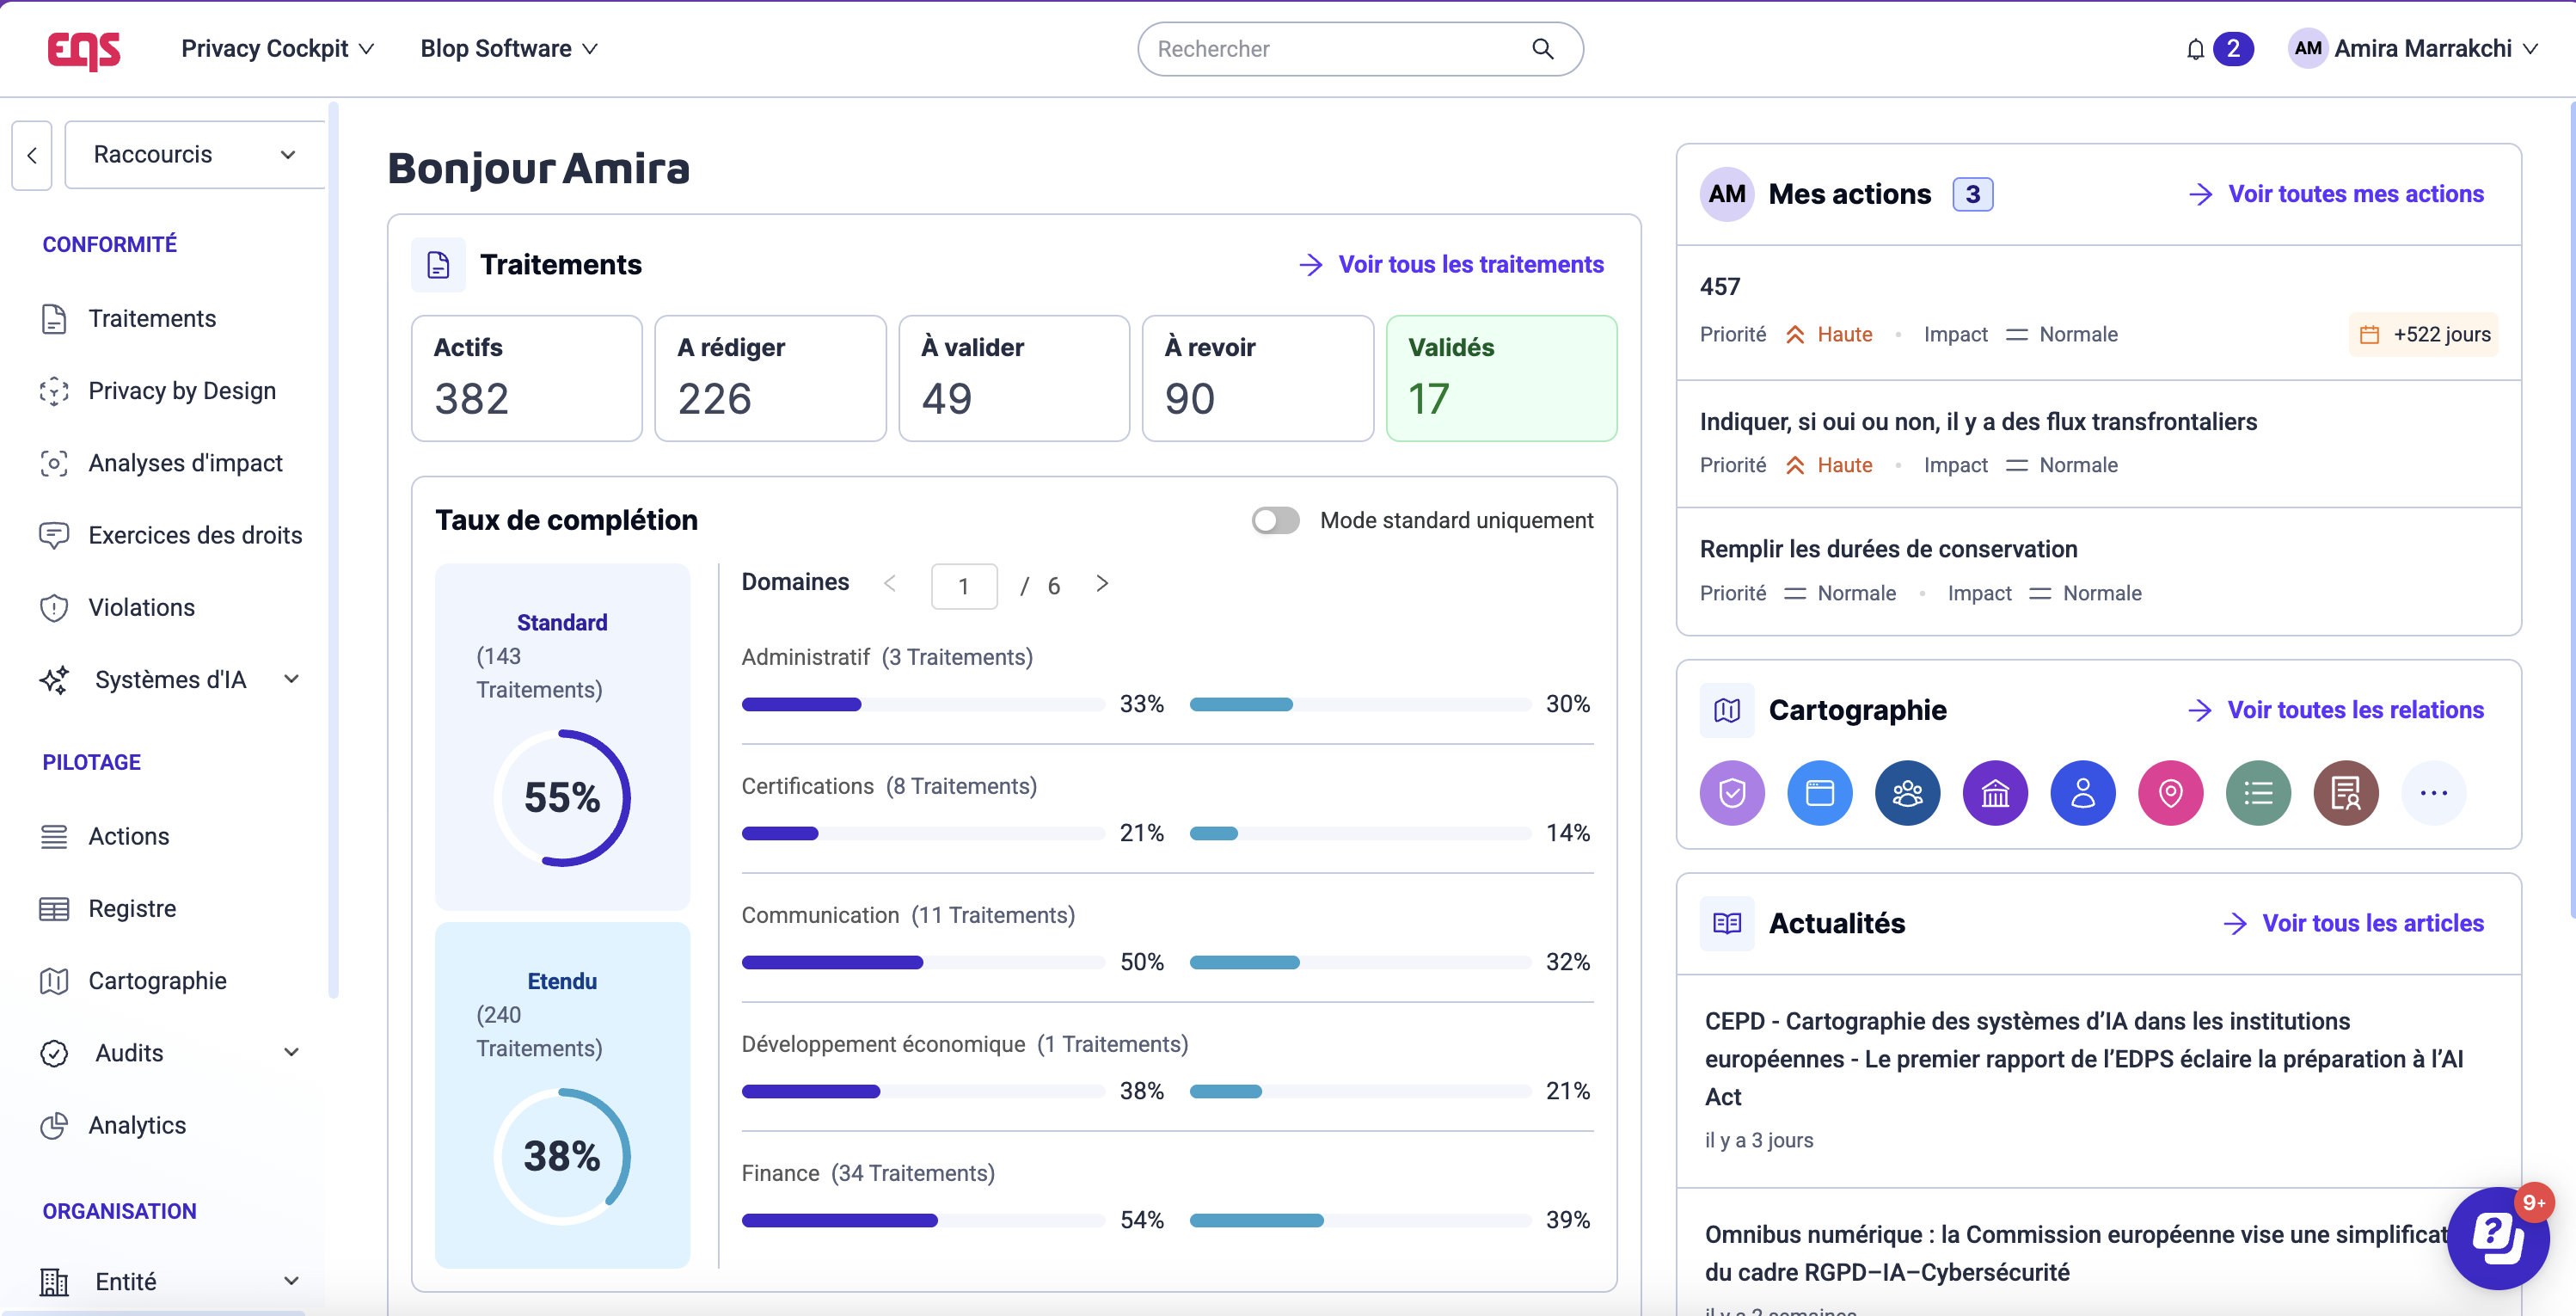The height and width of the screenshot is (1316, 2576).
Task: Open the bank building cartography icon
Action: pyautogui.click(x=1994, y=793)
